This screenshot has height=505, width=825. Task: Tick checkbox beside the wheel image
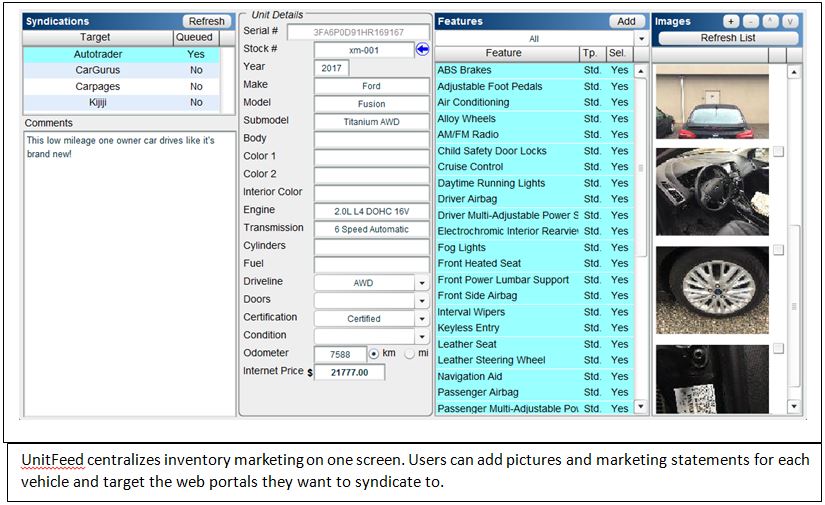point(778,250)
